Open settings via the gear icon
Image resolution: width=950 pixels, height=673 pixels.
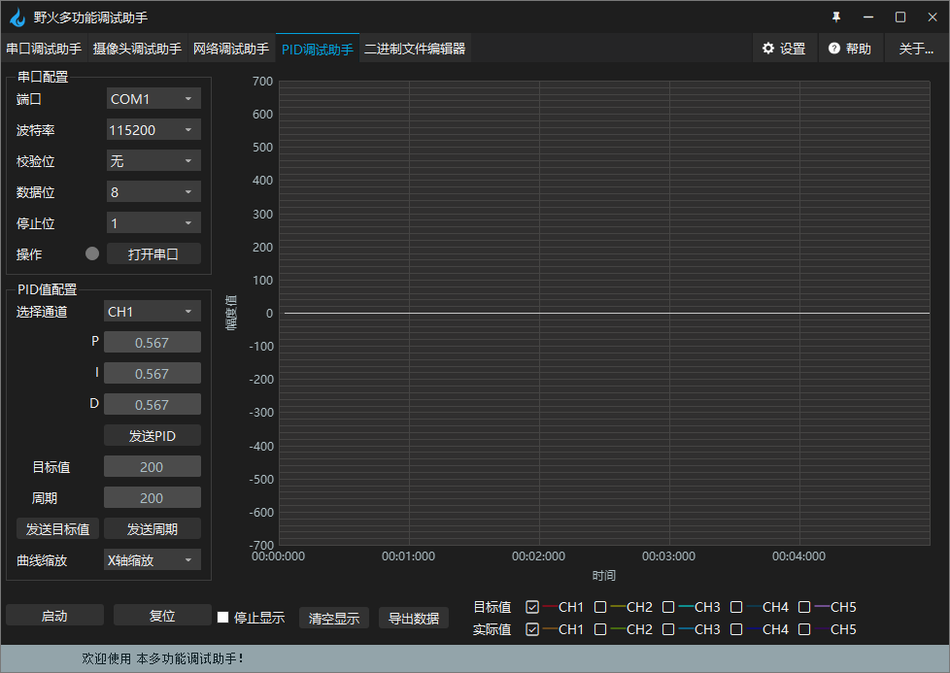tap(768, 48)
